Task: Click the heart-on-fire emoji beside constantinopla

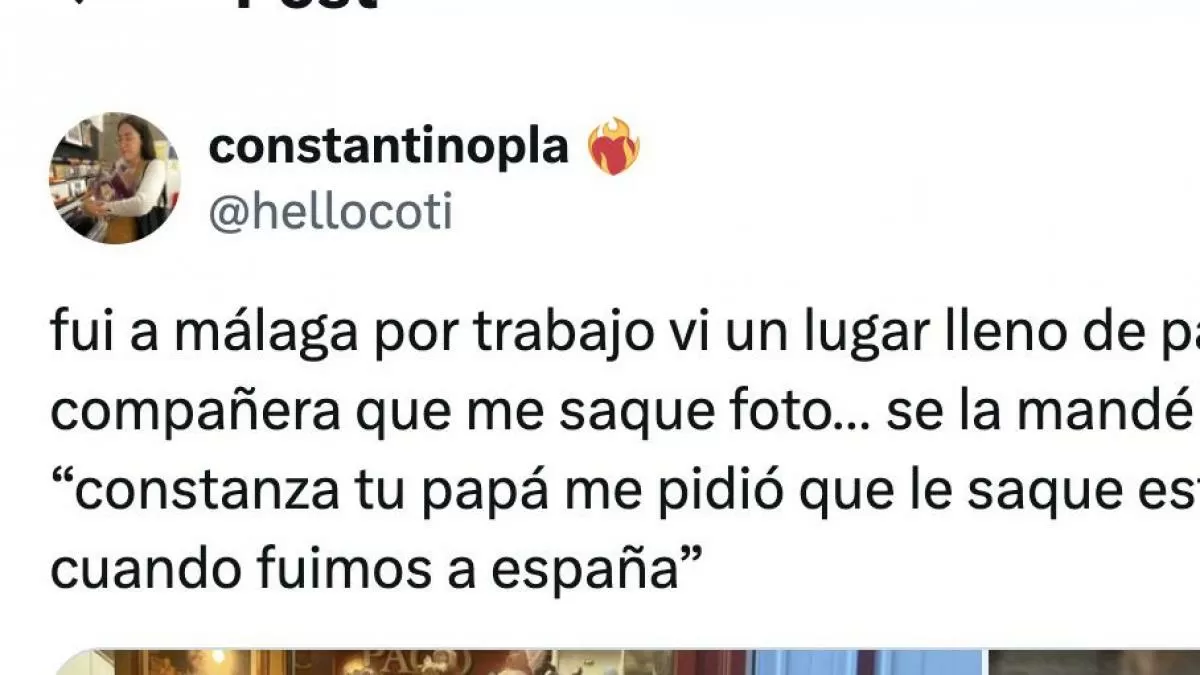Action: pyautogui.click(x=614, y=147)
